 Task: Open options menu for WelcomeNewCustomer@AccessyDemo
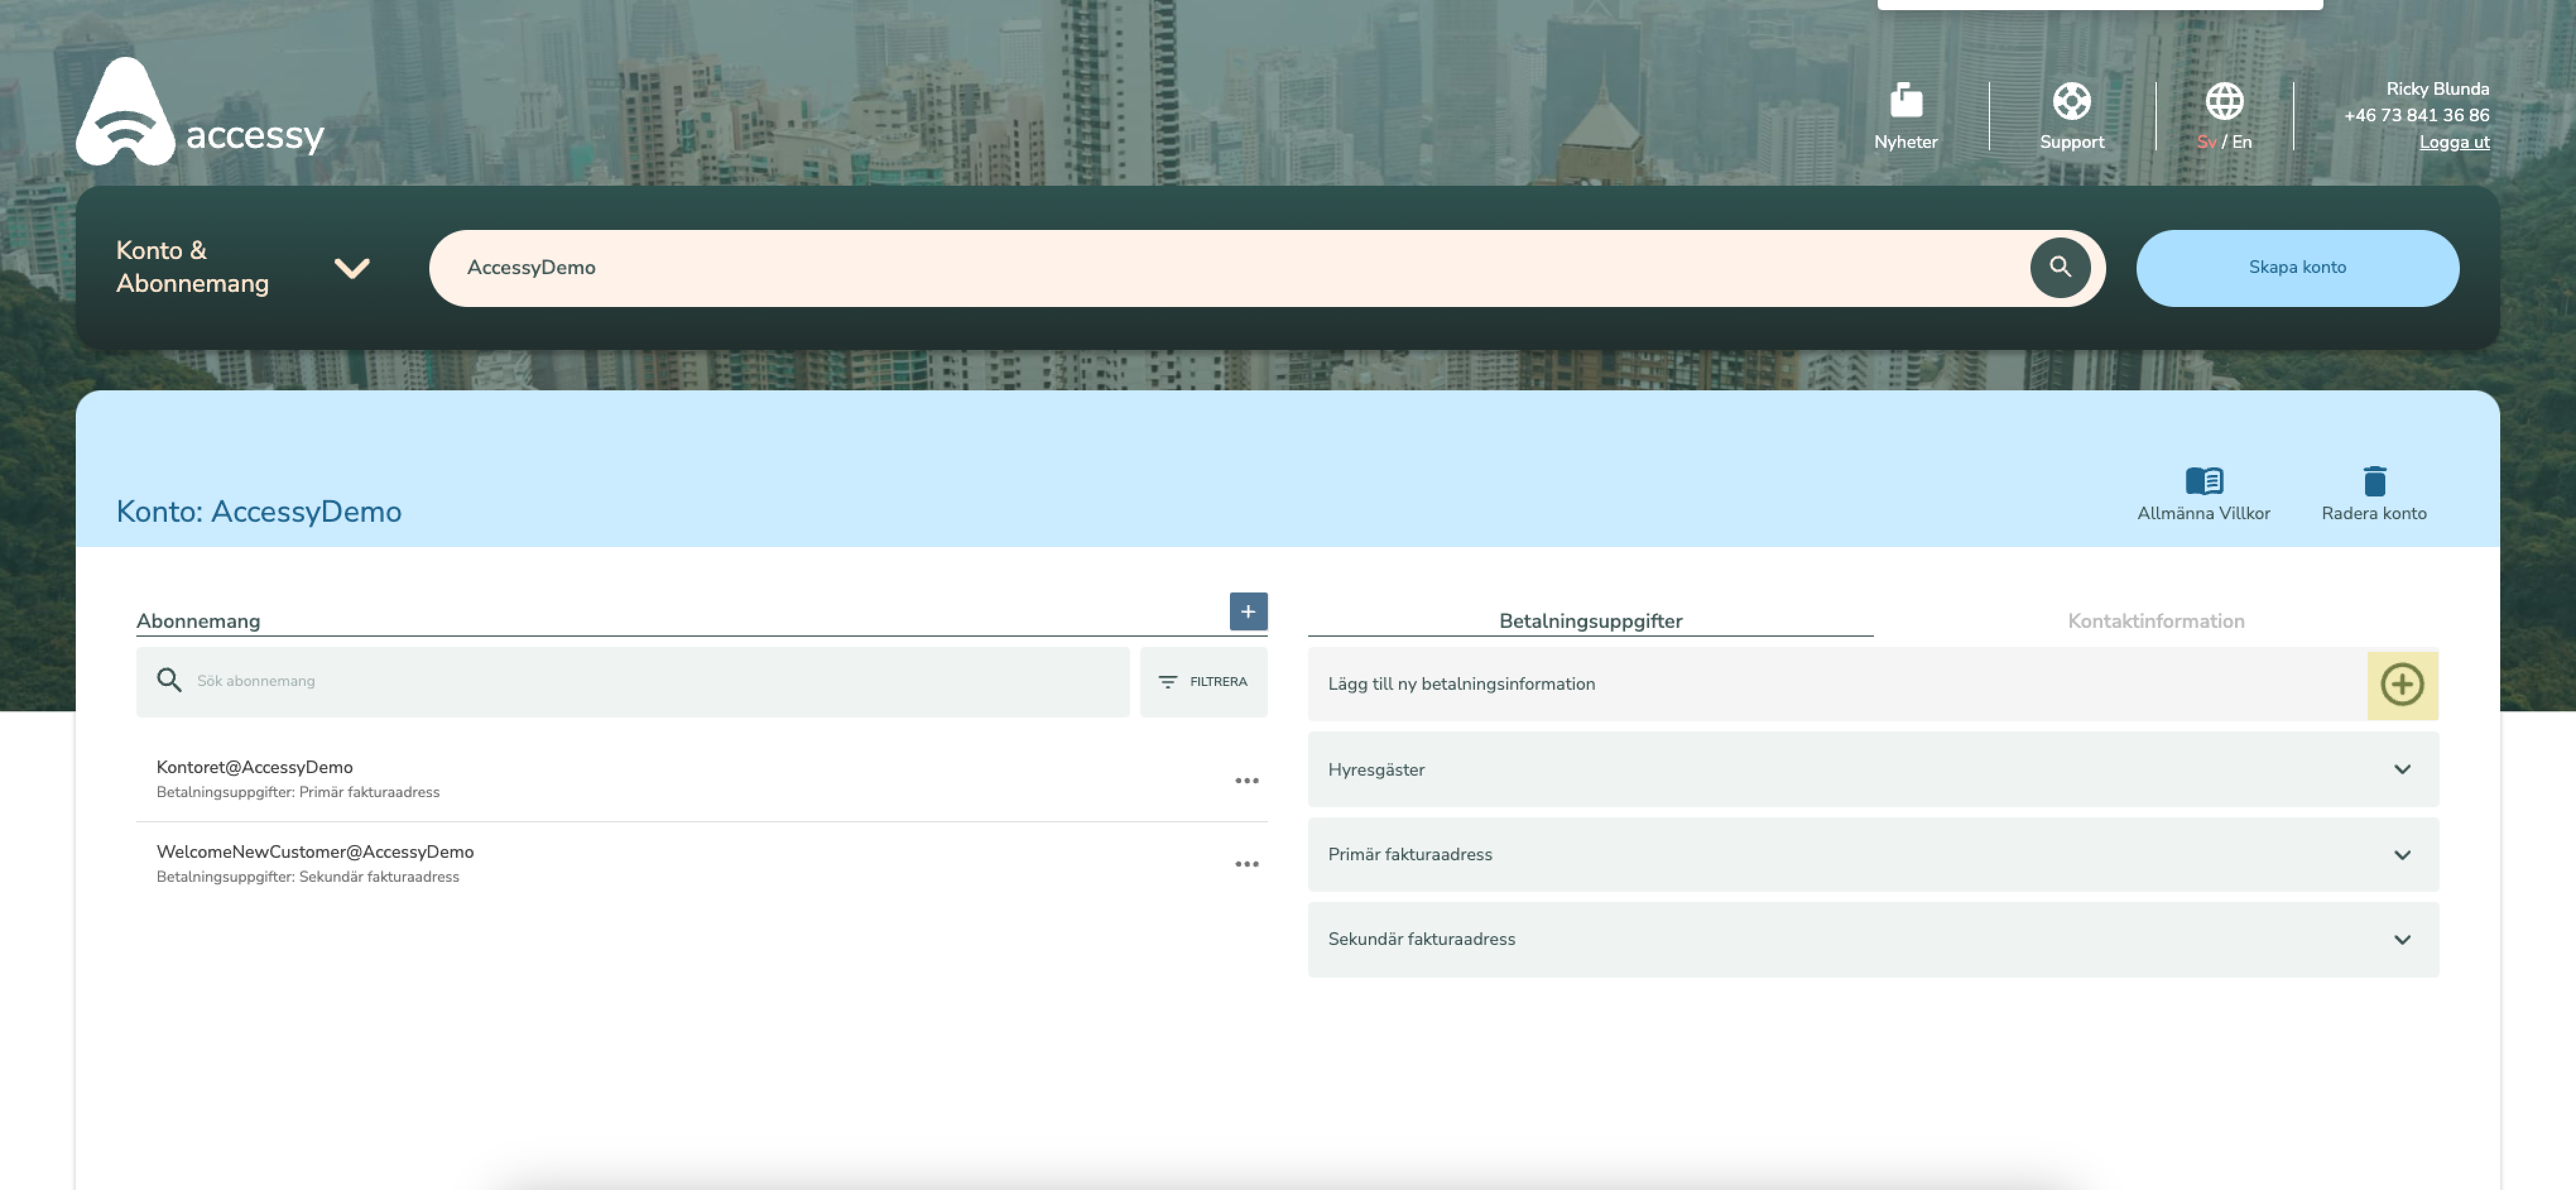(x=1246, y=864)
